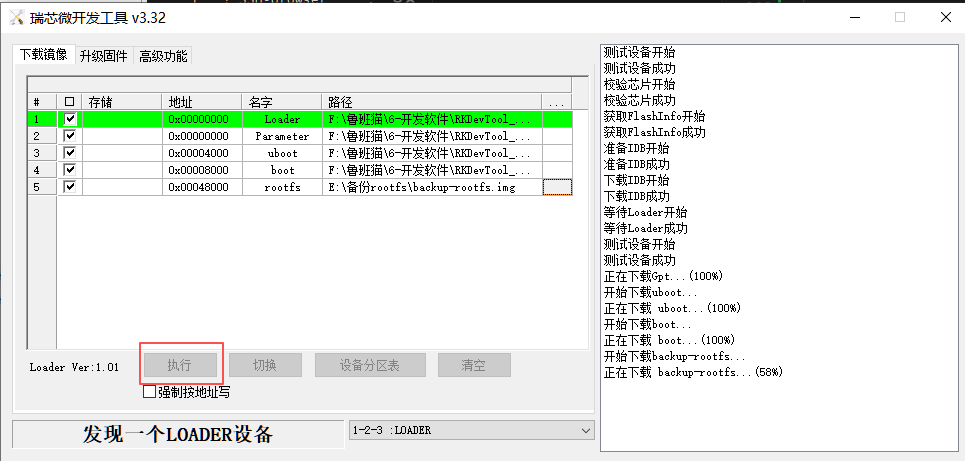This screenshot has height=461, width=965.
Task: Click the path cell of the Parameter row
Action: [432, 136]
